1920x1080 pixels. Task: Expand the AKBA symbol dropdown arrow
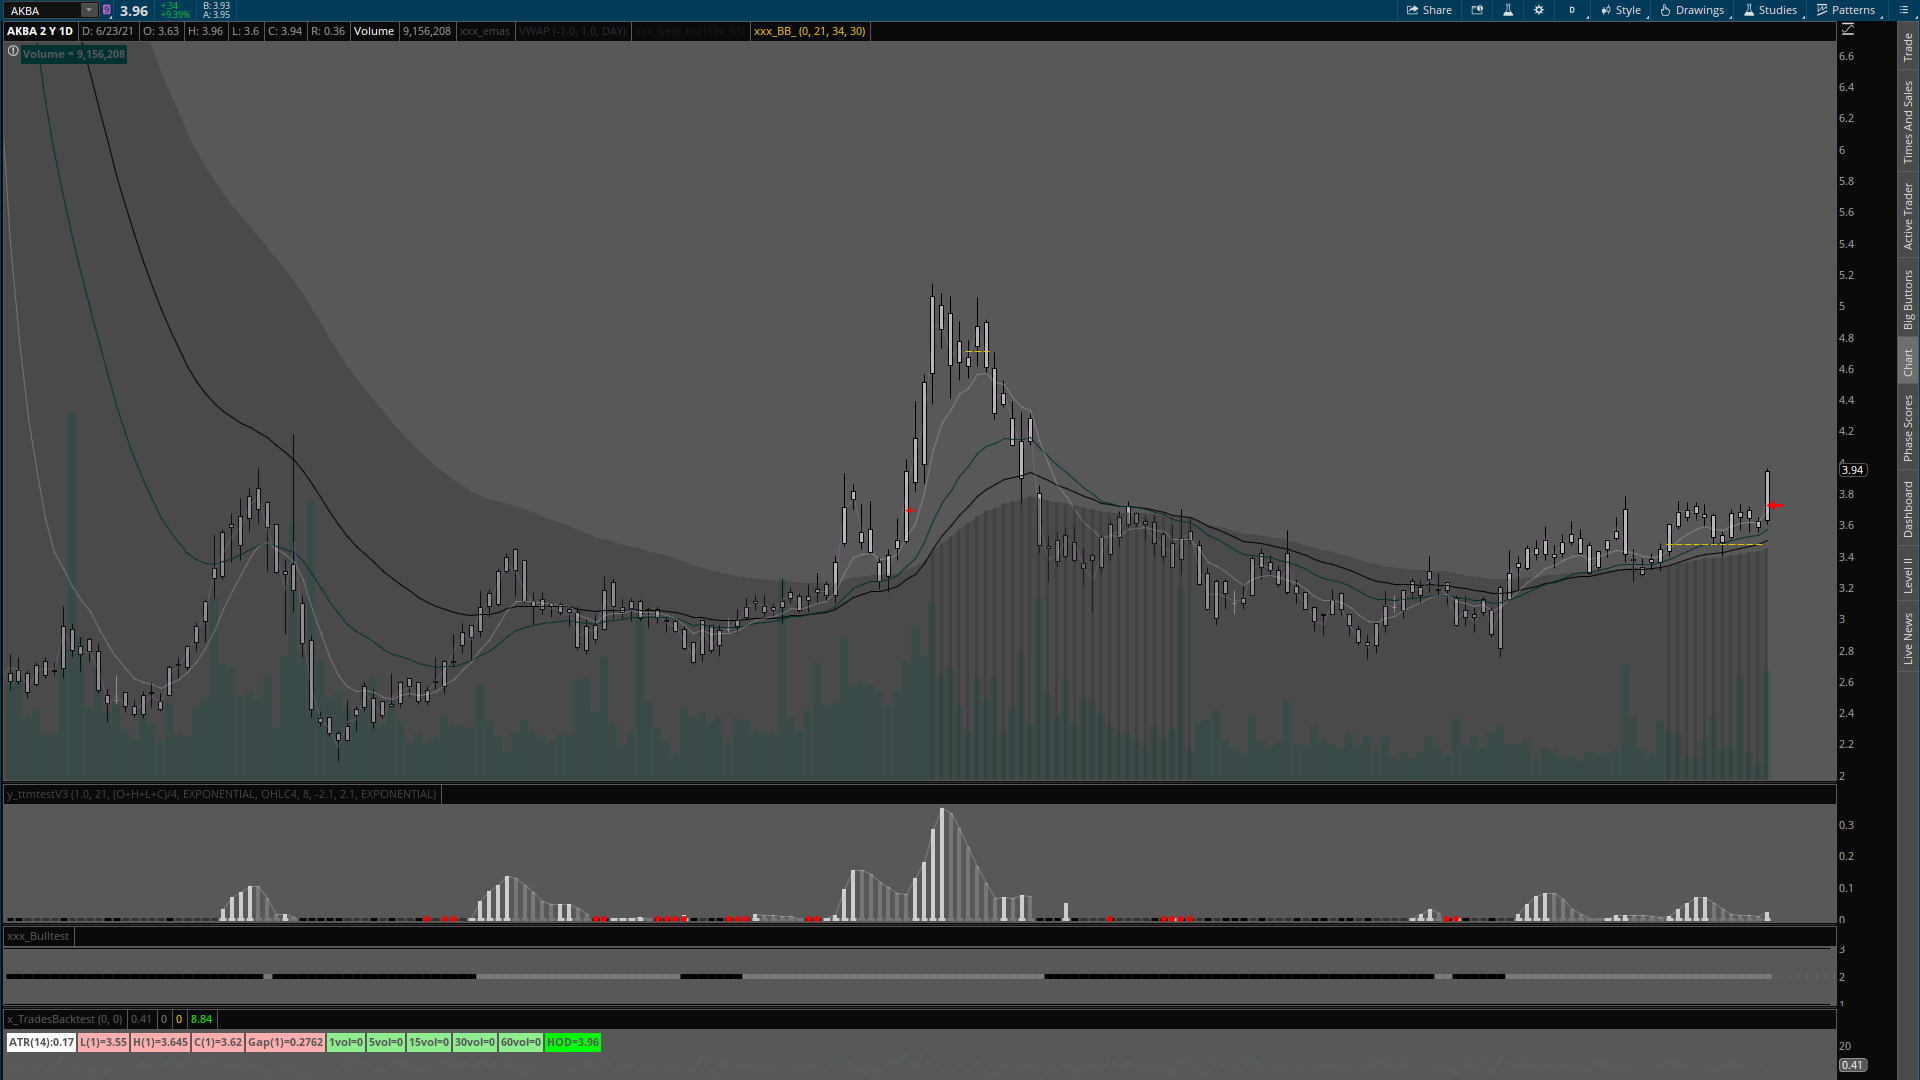click(x=89, y=10)
